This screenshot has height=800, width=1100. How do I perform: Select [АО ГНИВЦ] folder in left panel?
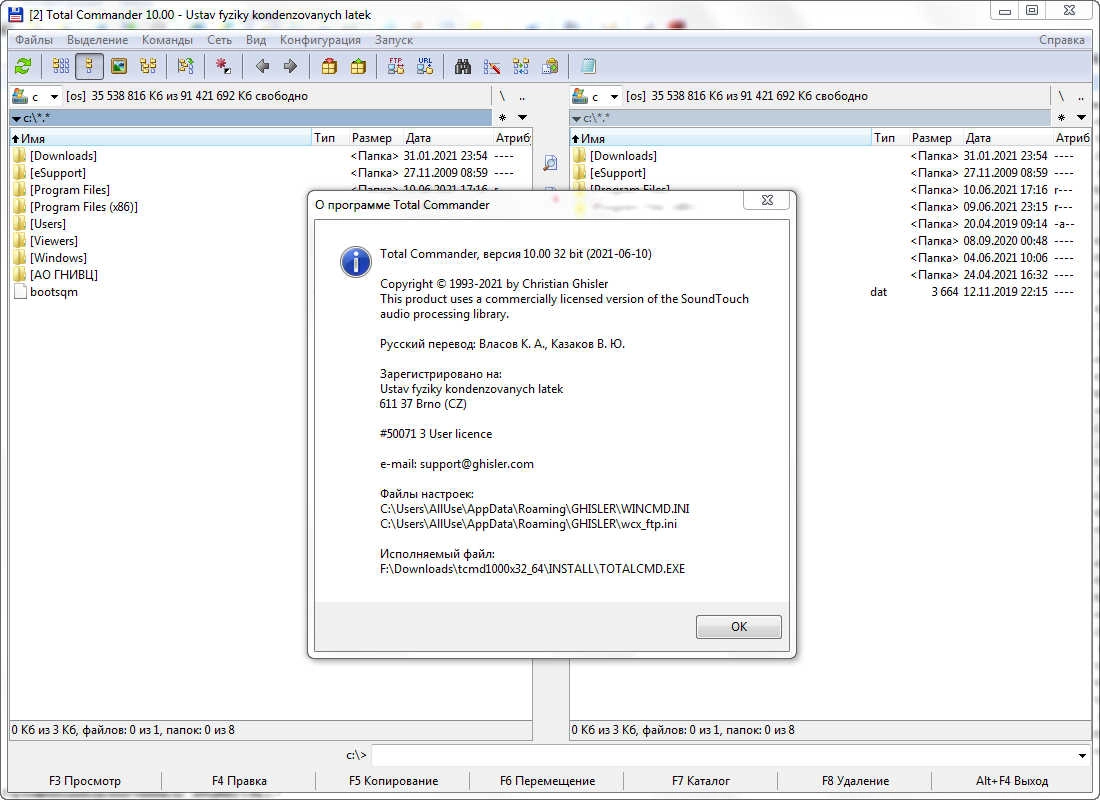pyautogui.click(x=64, y=274)
